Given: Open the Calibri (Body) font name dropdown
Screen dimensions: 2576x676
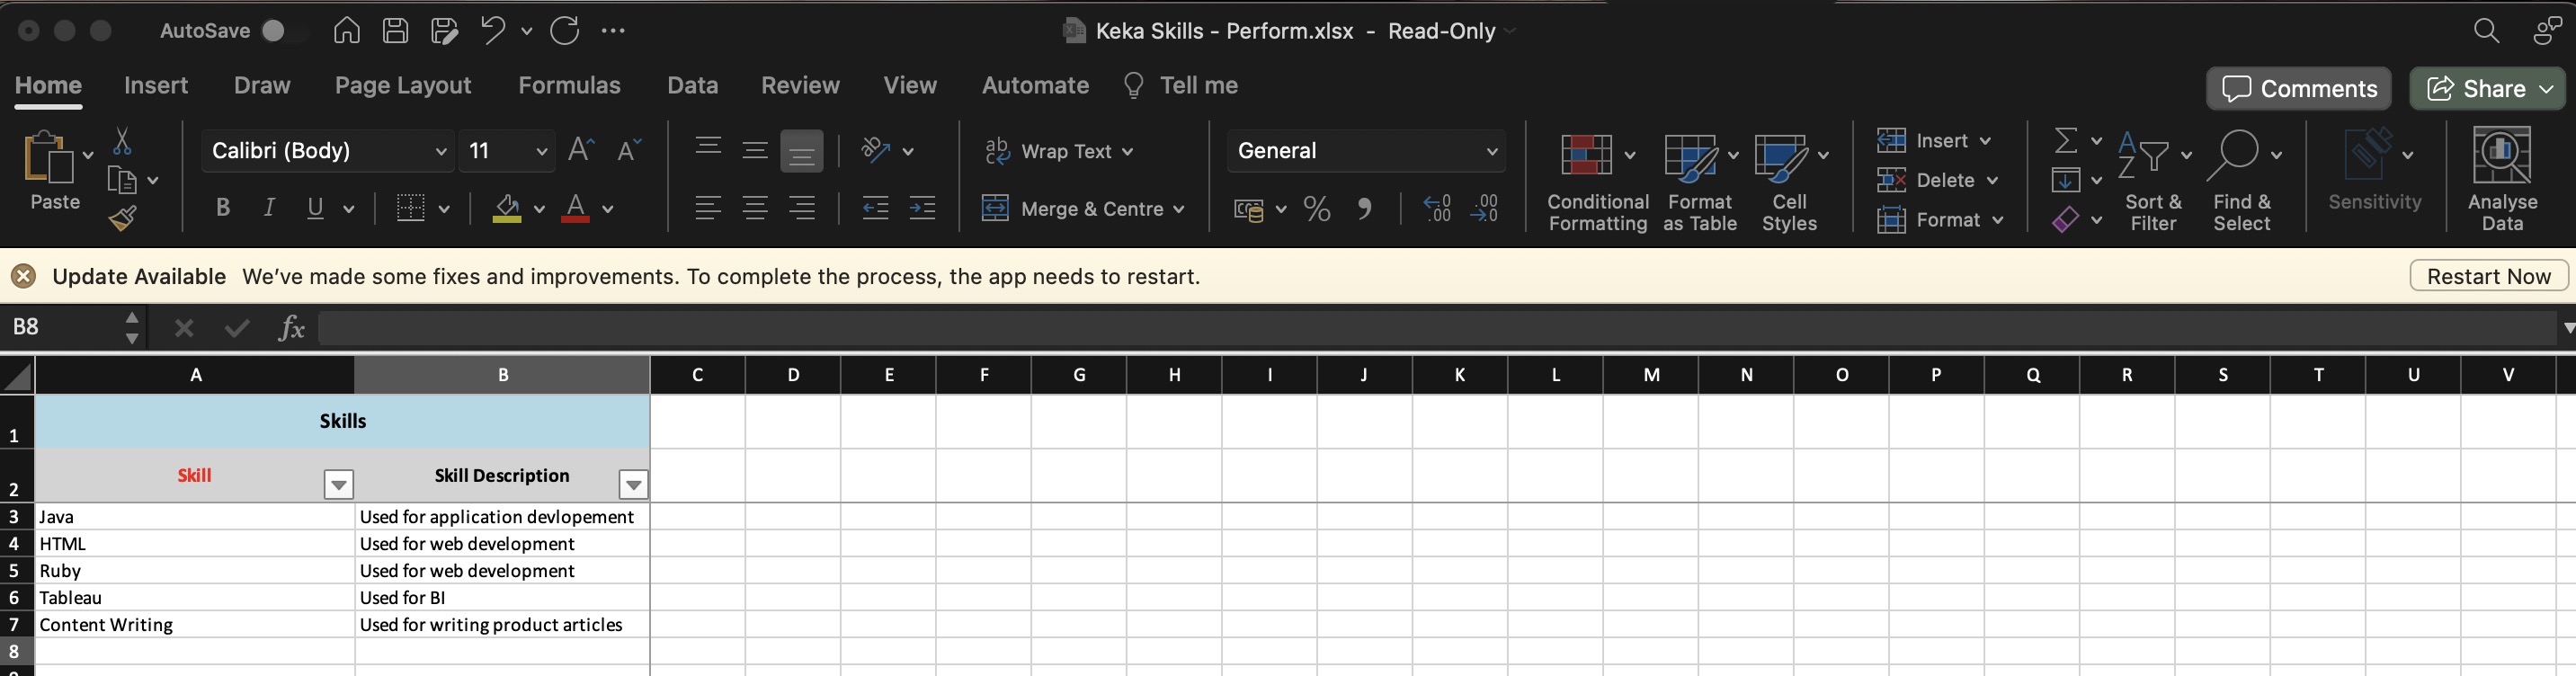Looking at the screenshot, I should tap(440, 151).
